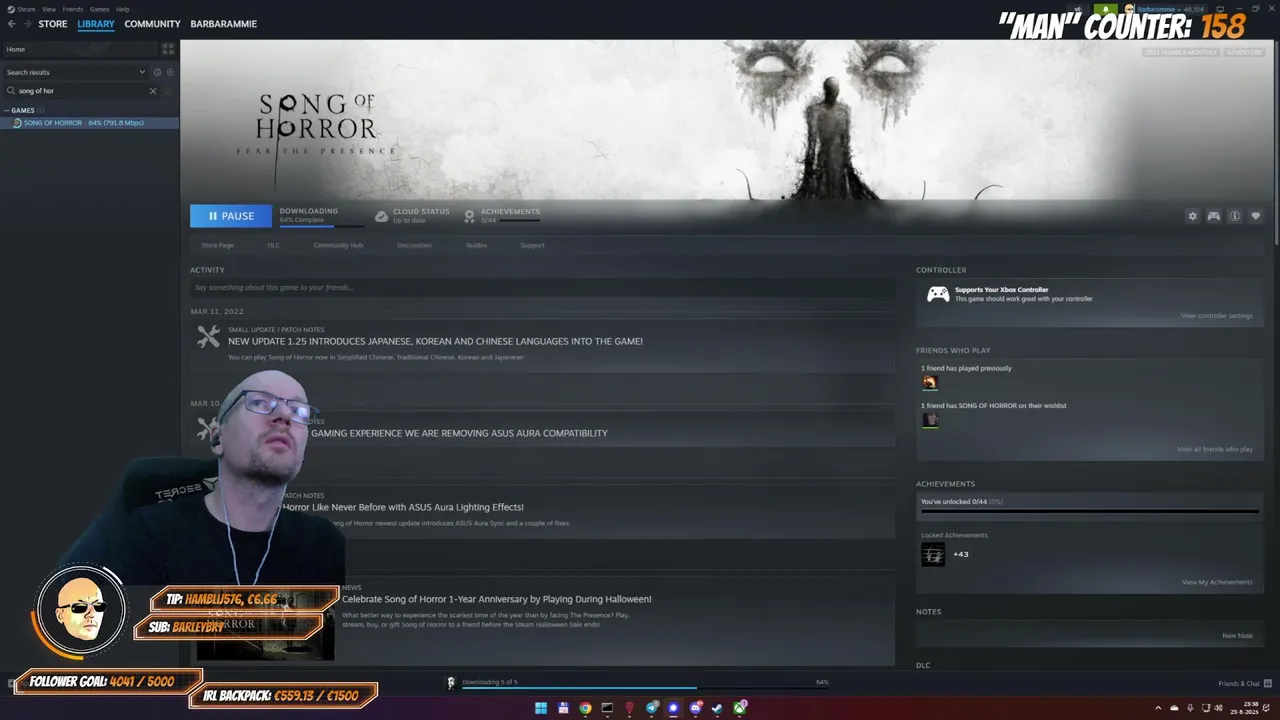Go back with the left arrow
Screen dimensions: 1280x720
12,24
